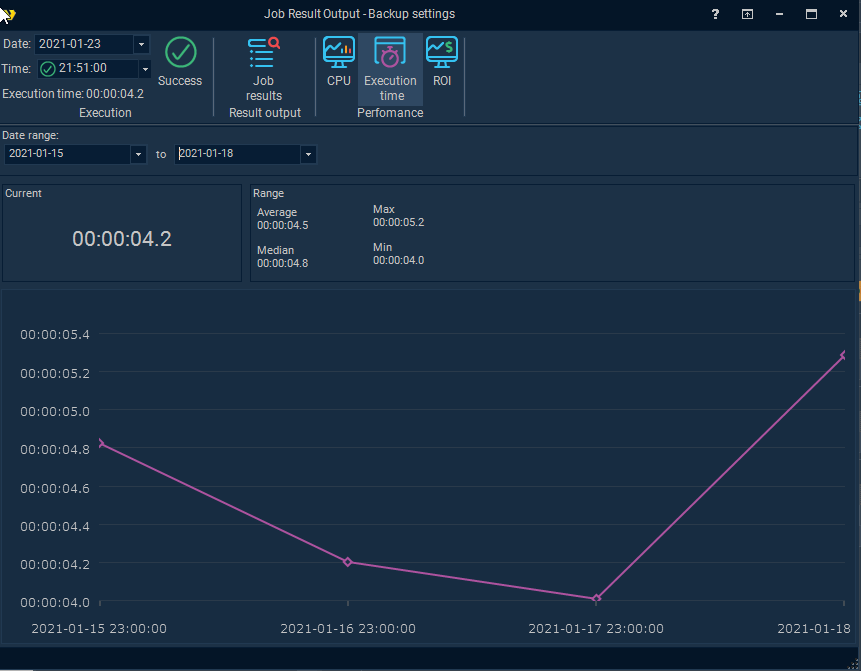Switch to the CPU performance chart
The height and width of the screenshot is (671, 861).
(x=339, y=62)
